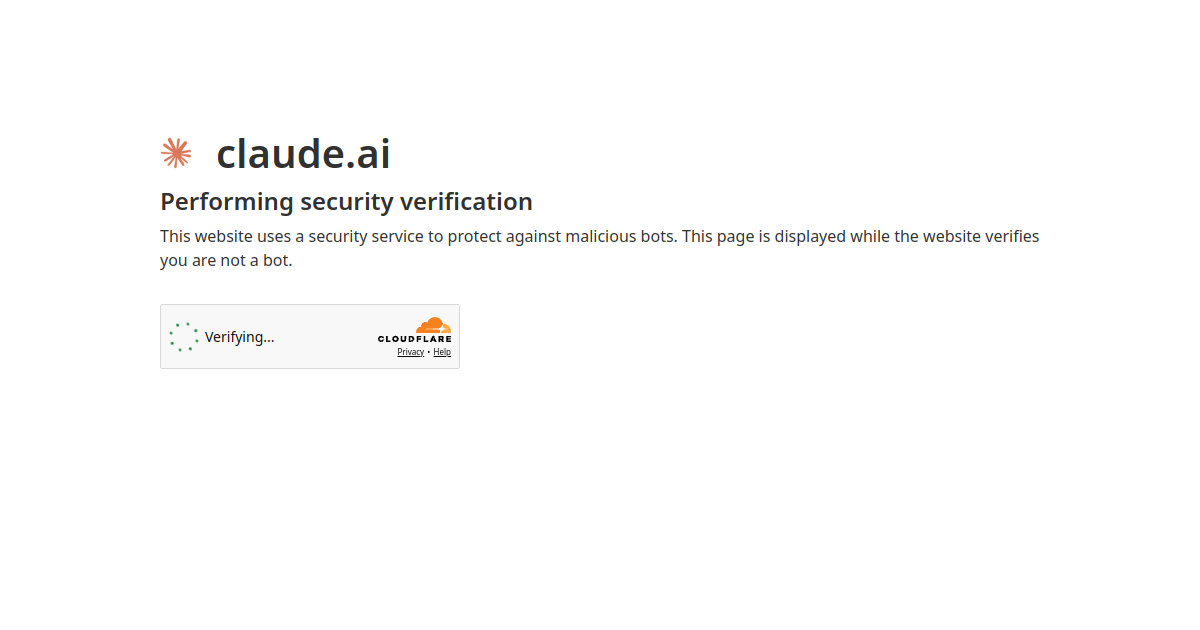Screen dimensions: 1200x630
Task: Click the claude.ai site title text
Action: coord(303,153)
